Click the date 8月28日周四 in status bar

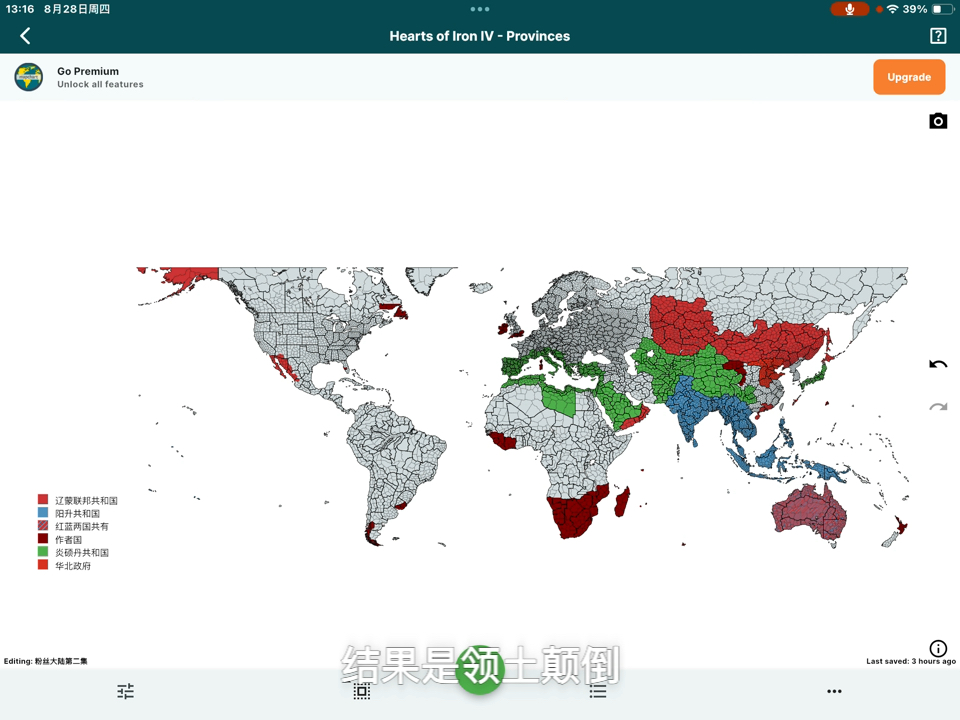(77, 9)
